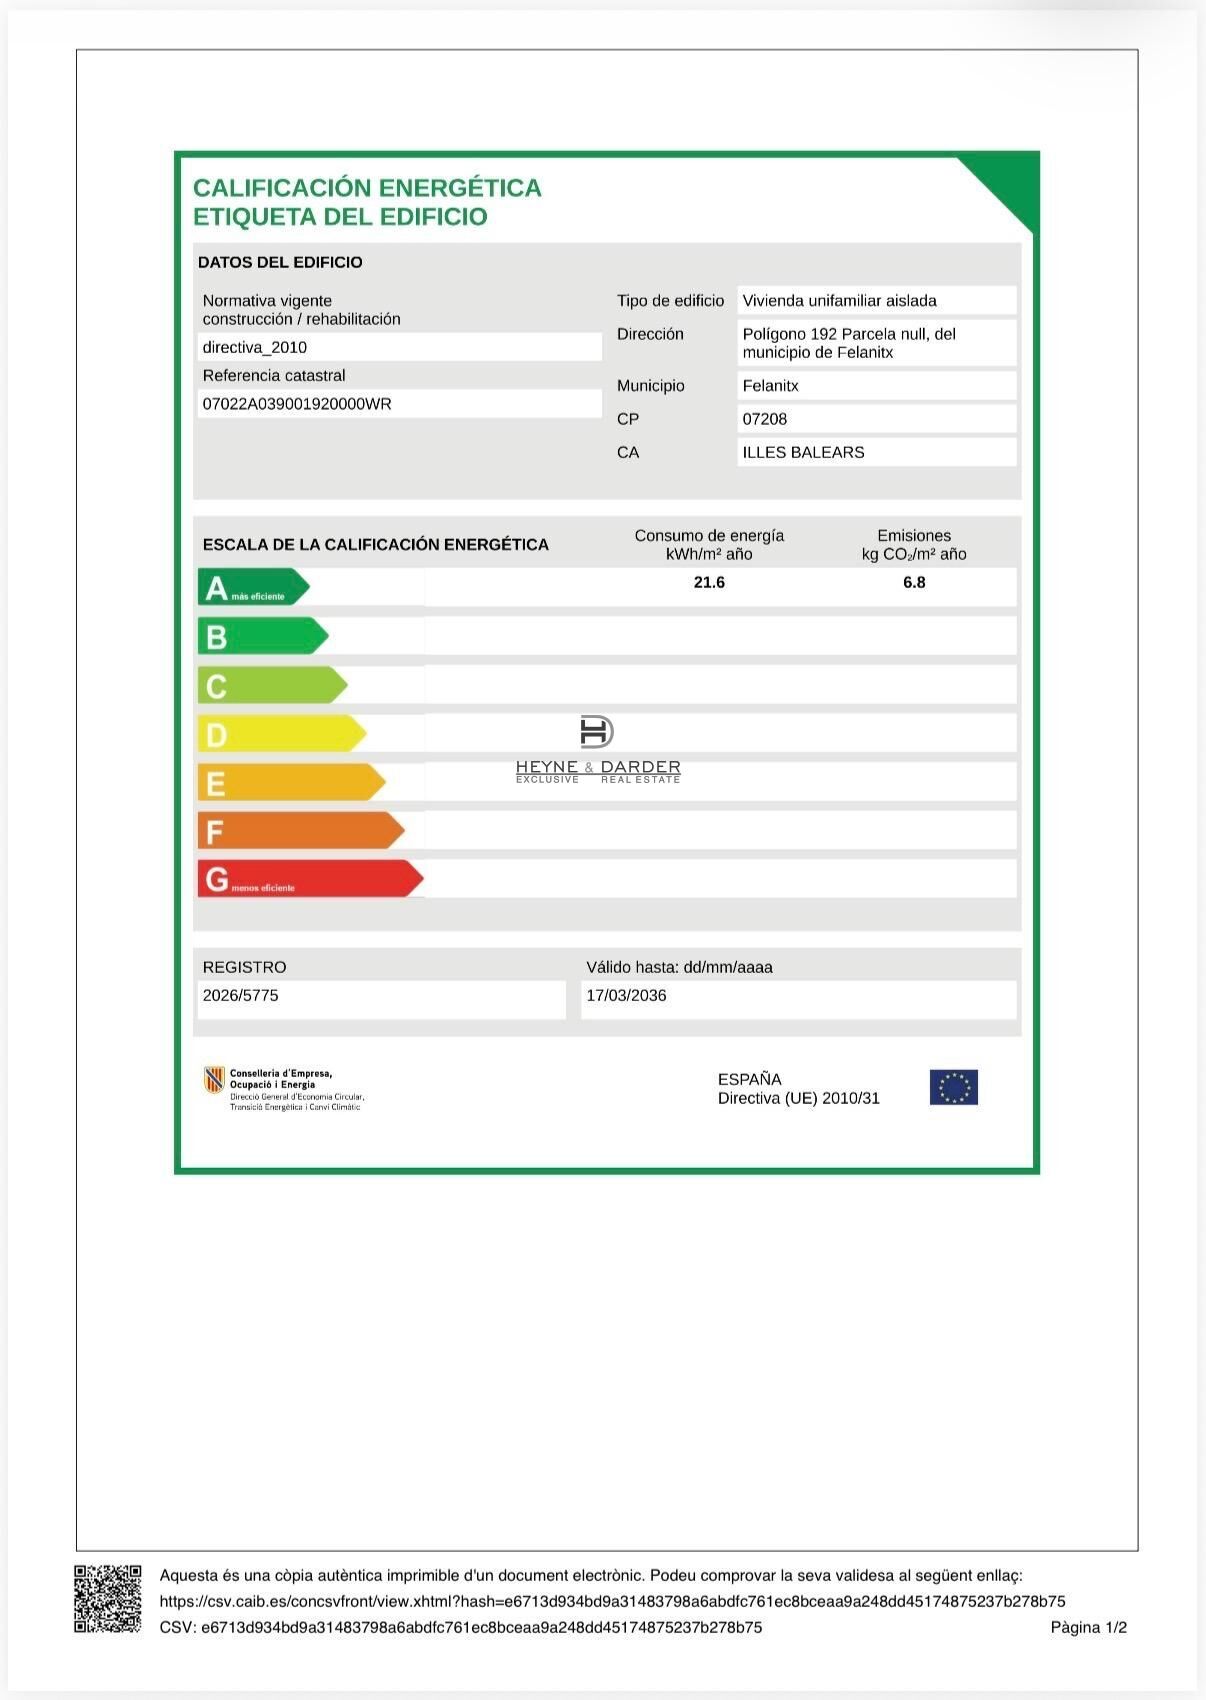
Task: Click the Municipio field with Felanitx
Action: pyautogui.click(x=876, y=386)
